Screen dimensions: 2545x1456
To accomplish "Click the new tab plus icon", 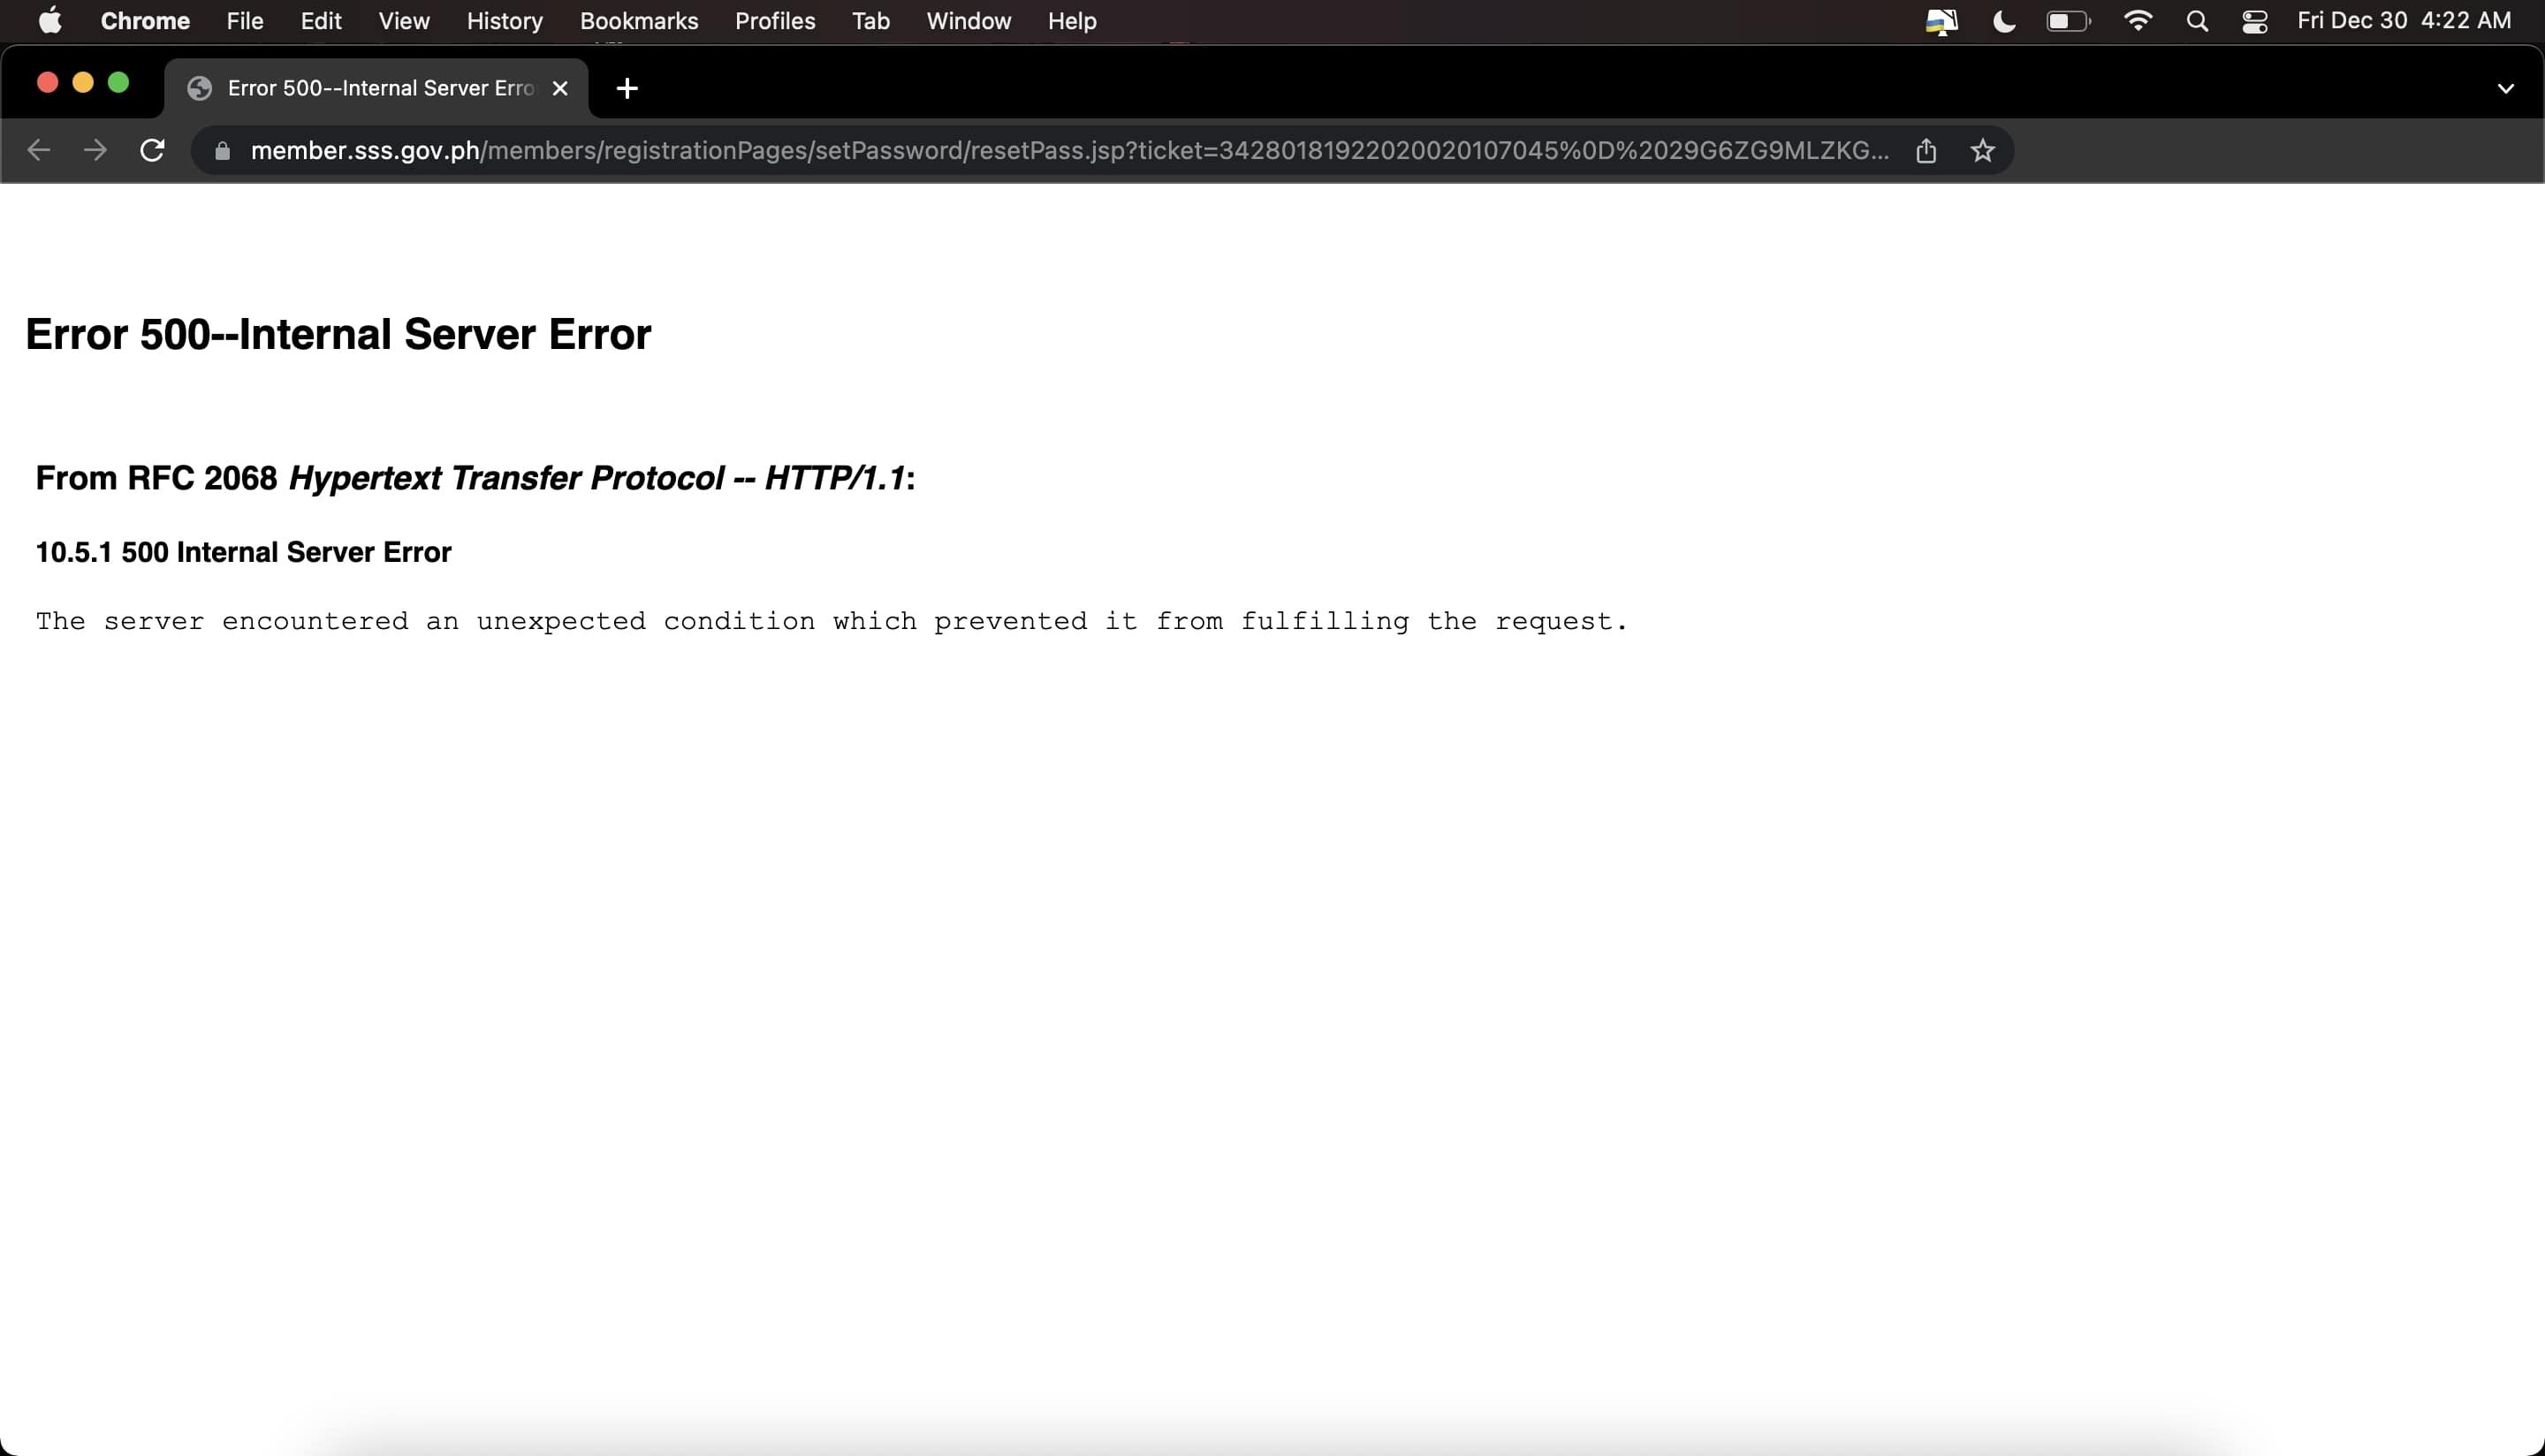I will tap(626, 87).
